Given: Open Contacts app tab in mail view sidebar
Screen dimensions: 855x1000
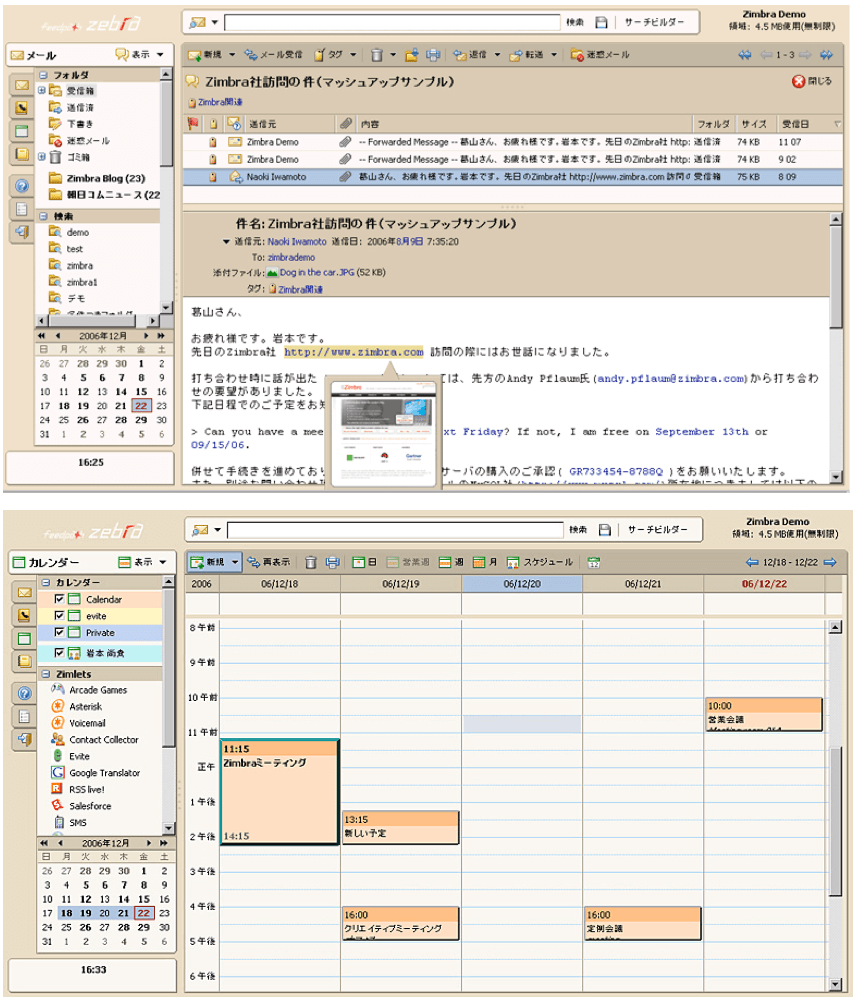Looking at the screenshot, I should (x=22, y=108).
